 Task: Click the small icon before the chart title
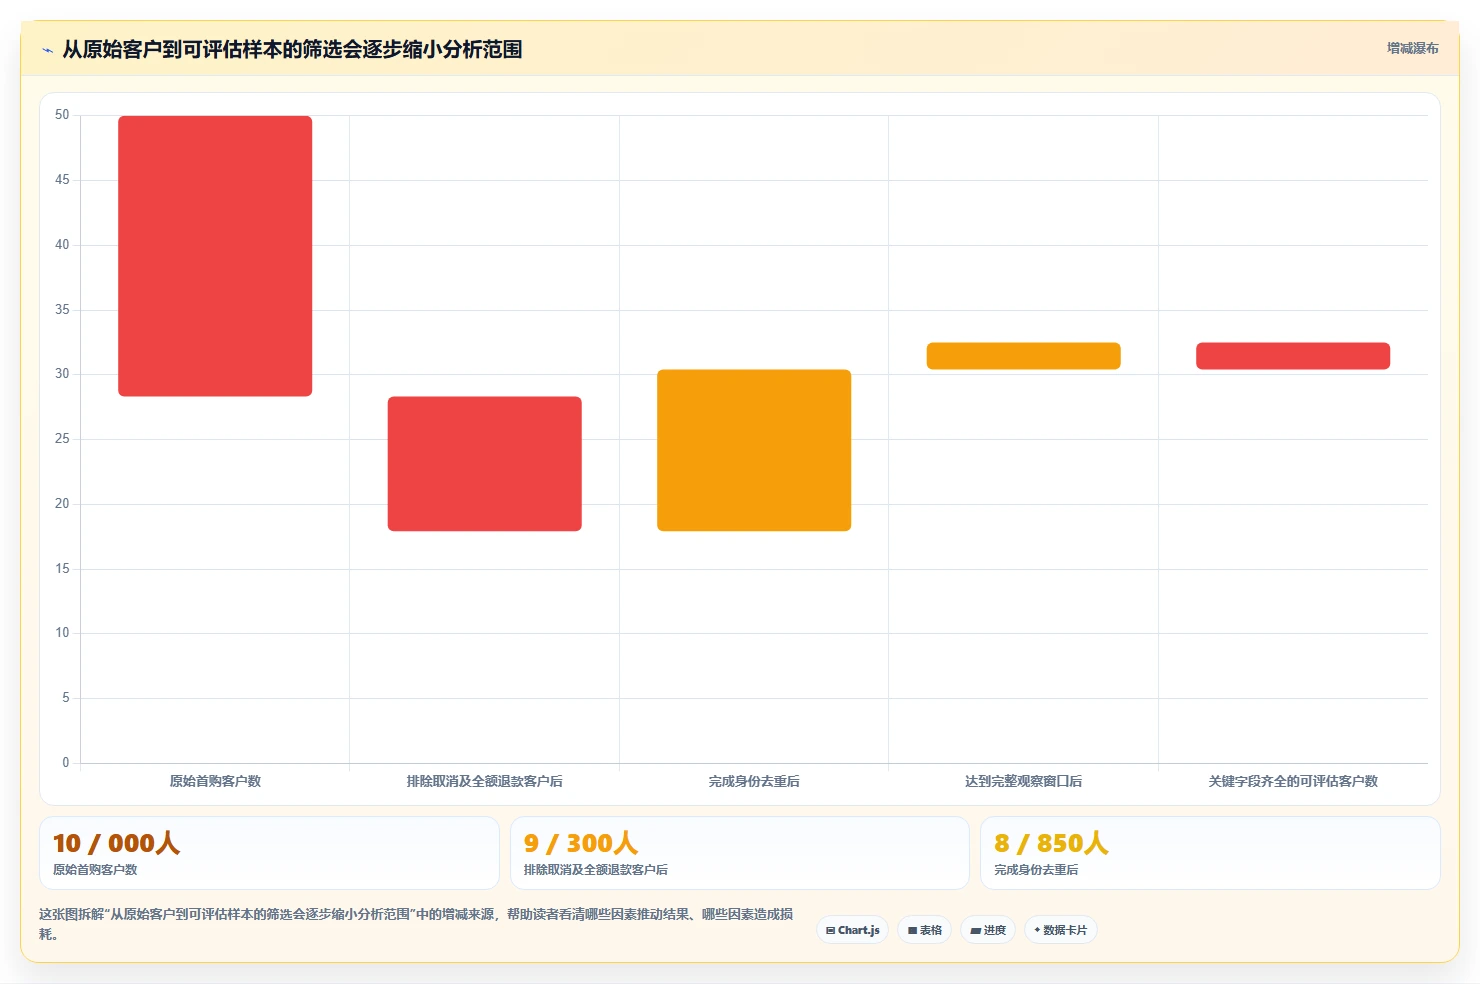pyautogui.click(x=47, y=50)
